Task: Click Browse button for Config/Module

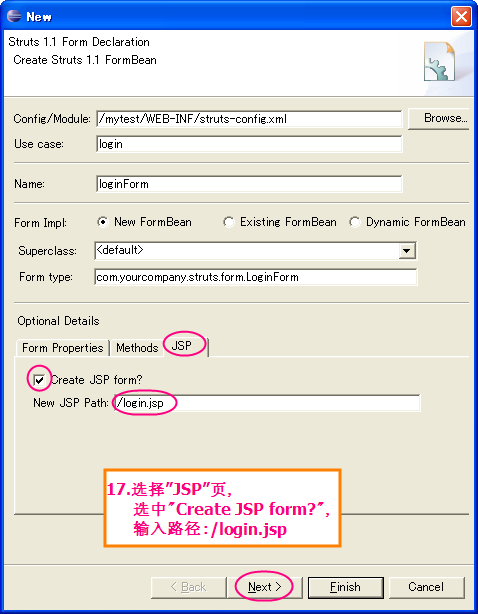Action: [x=438, y=118]
